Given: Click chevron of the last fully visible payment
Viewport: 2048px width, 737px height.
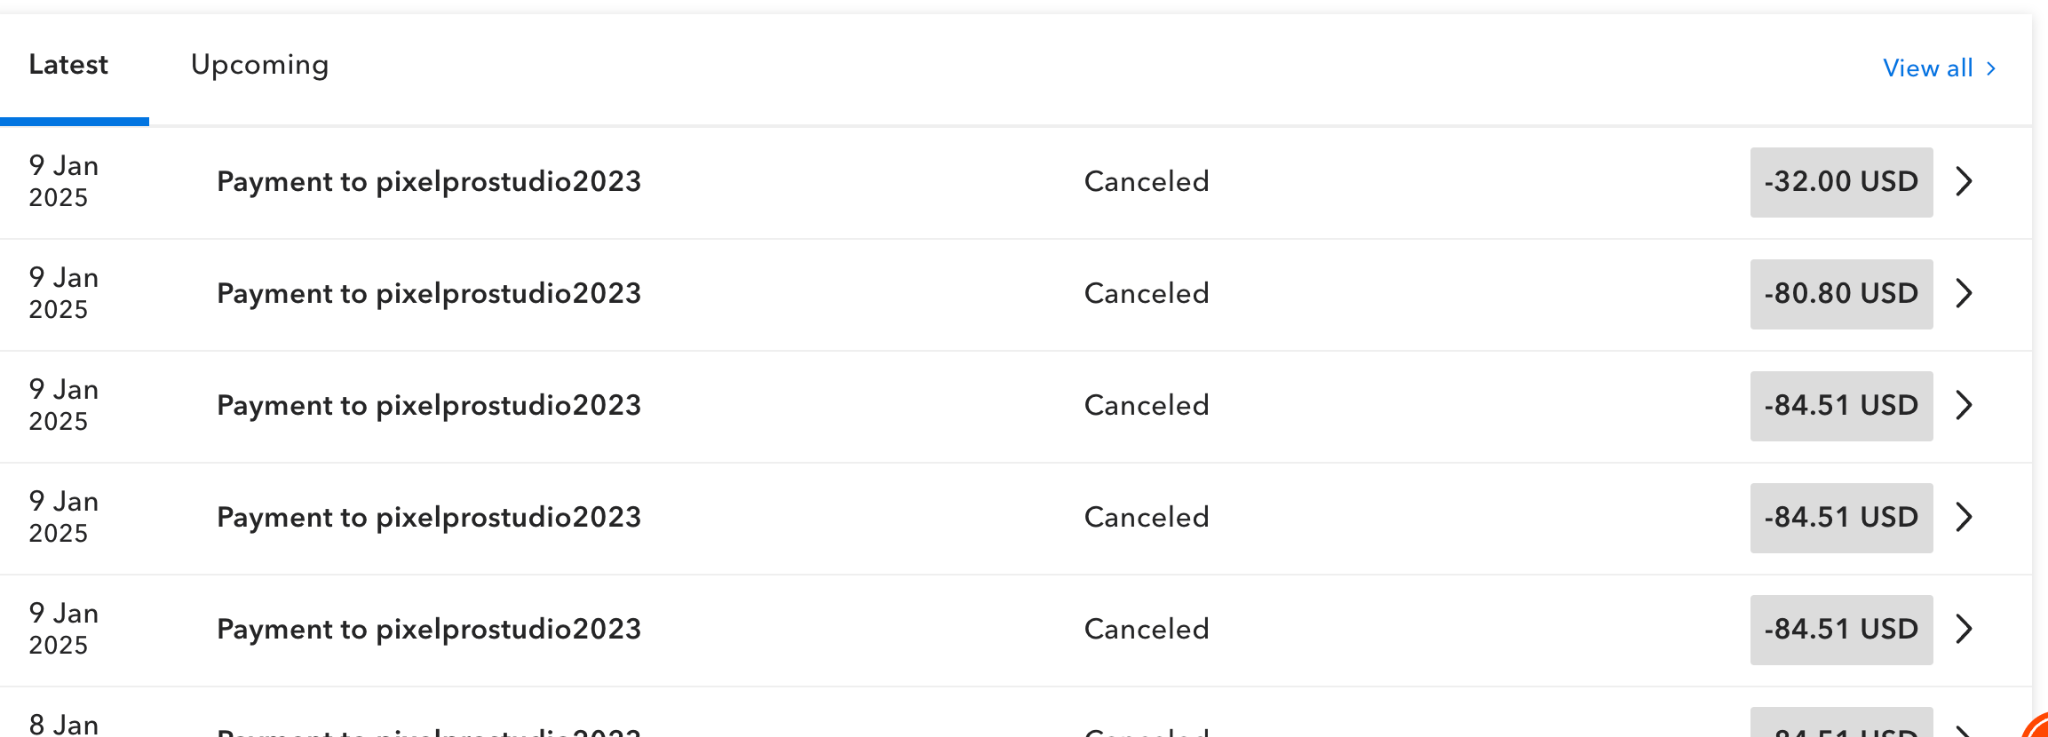Looking at the screenshot, I should 1964,629.
